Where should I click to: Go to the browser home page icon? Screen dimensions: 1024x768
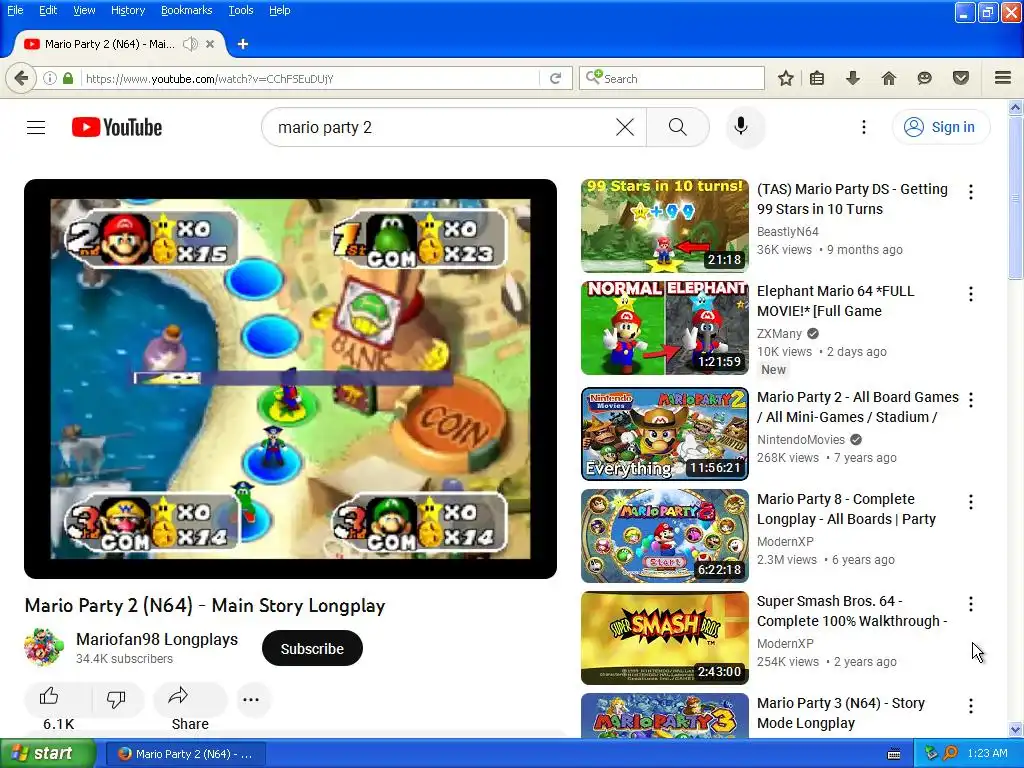coord(888,78)
